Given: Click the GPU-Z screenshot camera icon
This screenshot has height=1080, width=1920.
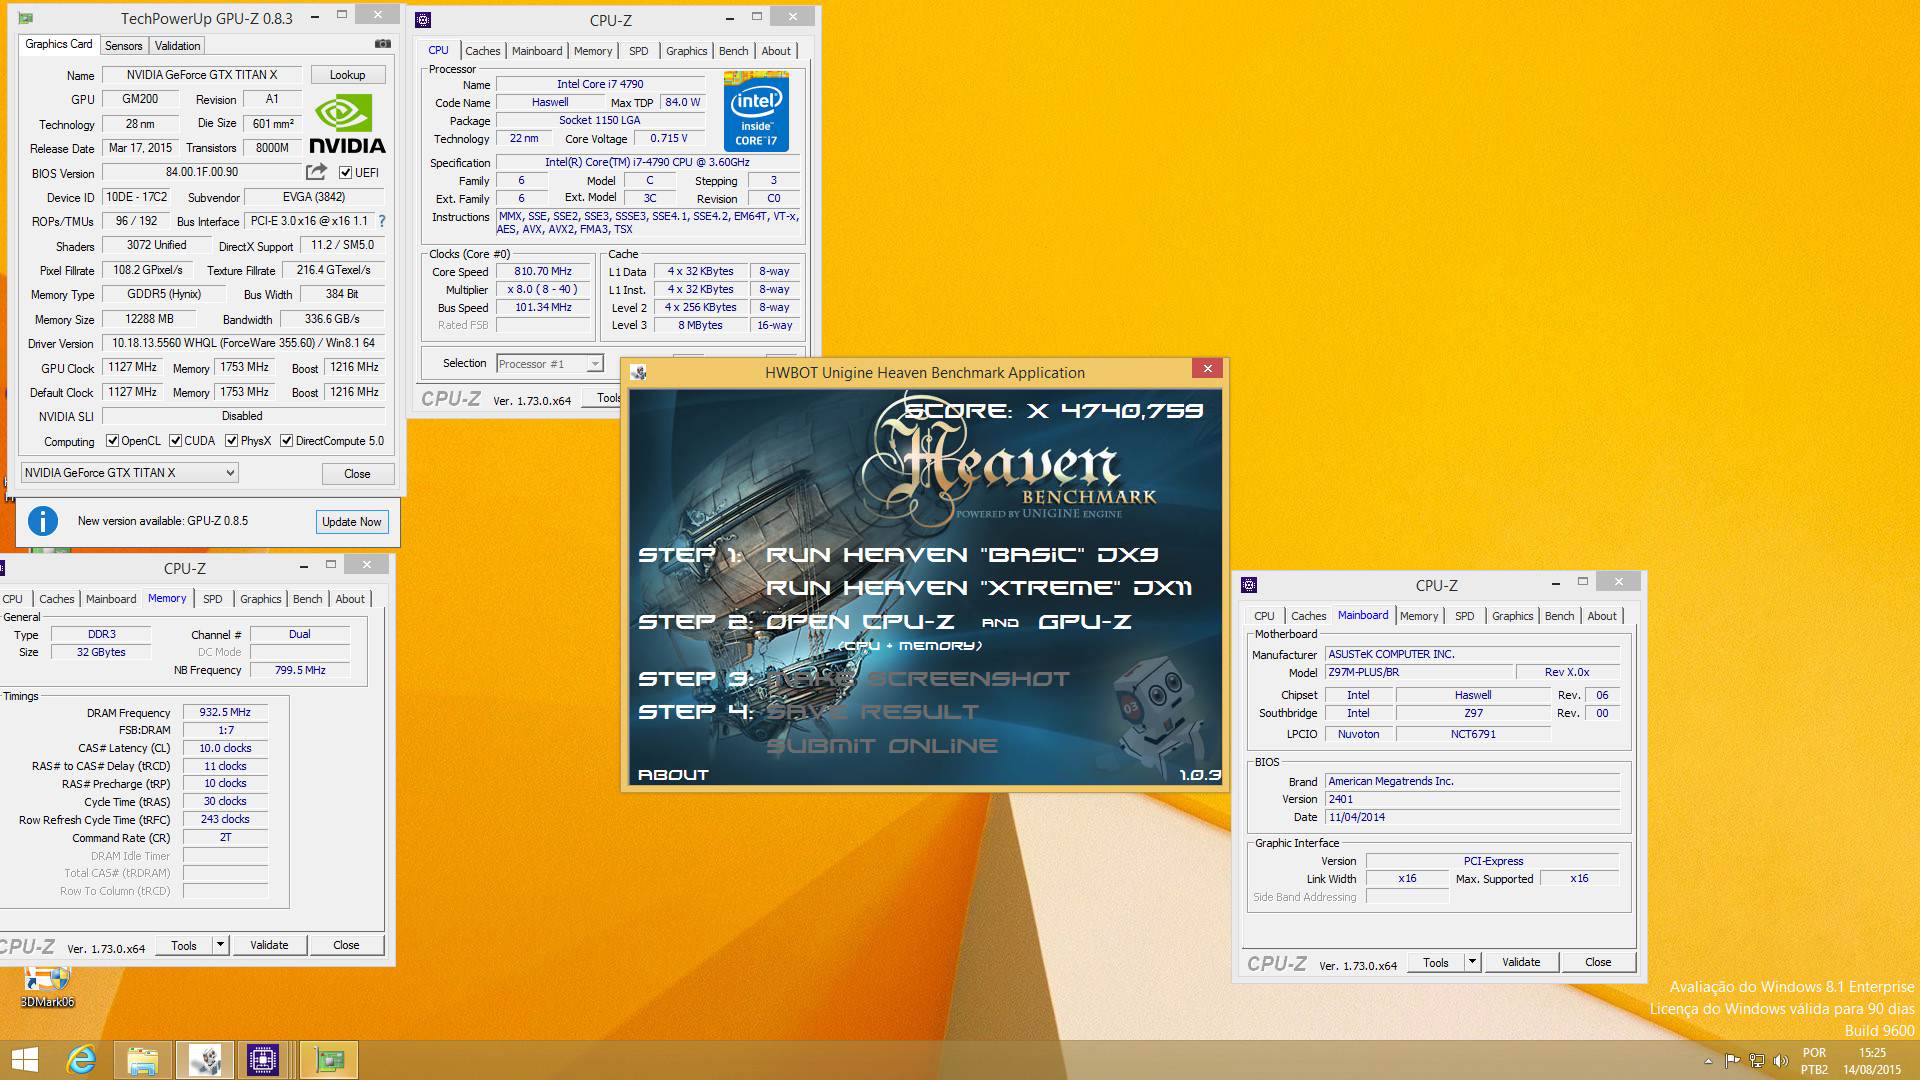Looking at the screenshot, I should click(383, 44).
